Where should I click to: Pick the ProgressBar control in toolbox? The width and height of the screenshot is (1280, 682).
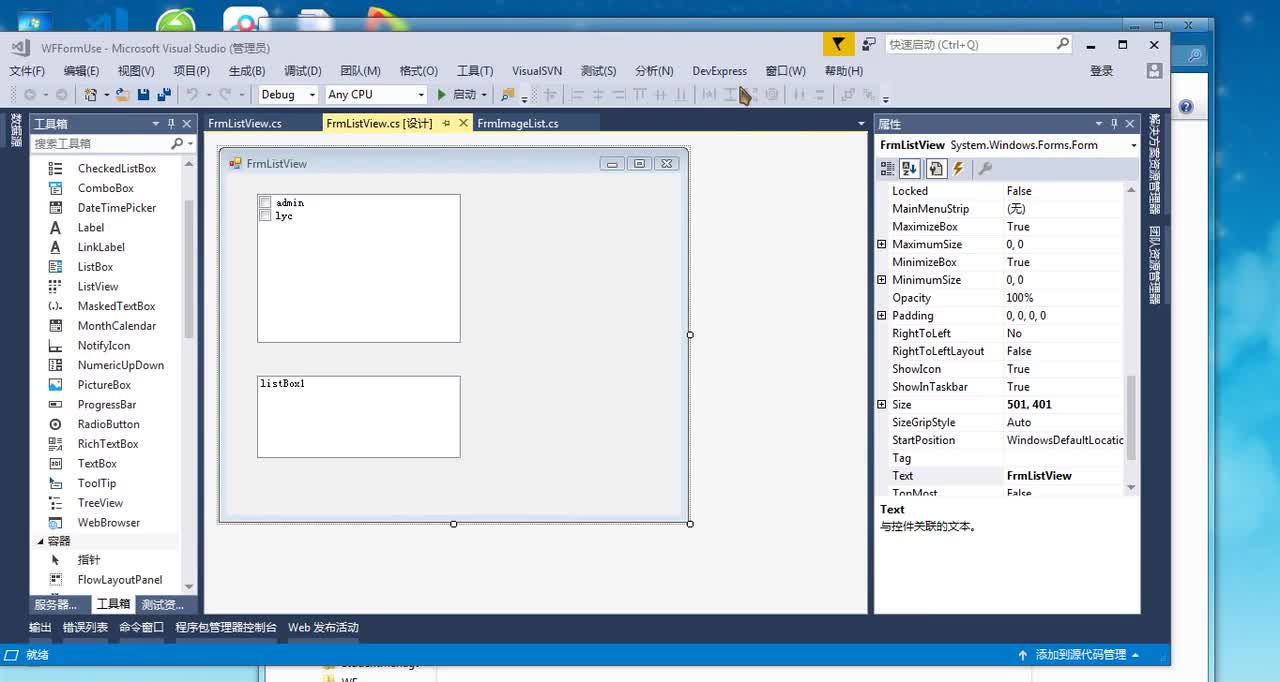[x=107, y=405]
